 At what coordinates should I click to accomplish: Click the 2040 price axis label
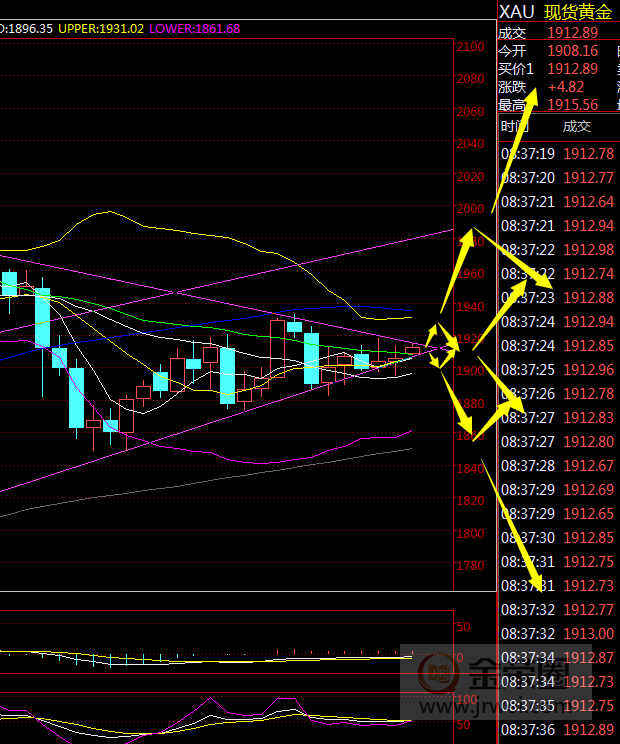469,145
